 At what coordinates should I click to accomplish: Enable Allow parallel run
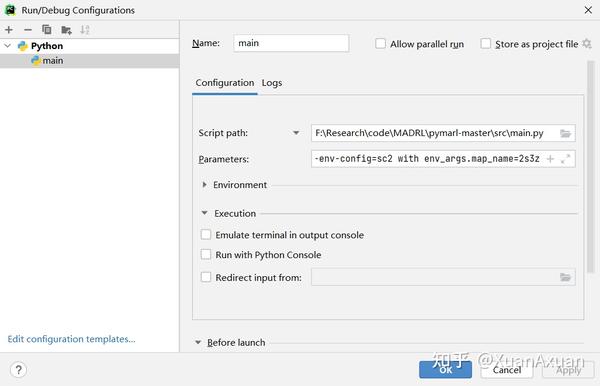click(x=380, y=44)
